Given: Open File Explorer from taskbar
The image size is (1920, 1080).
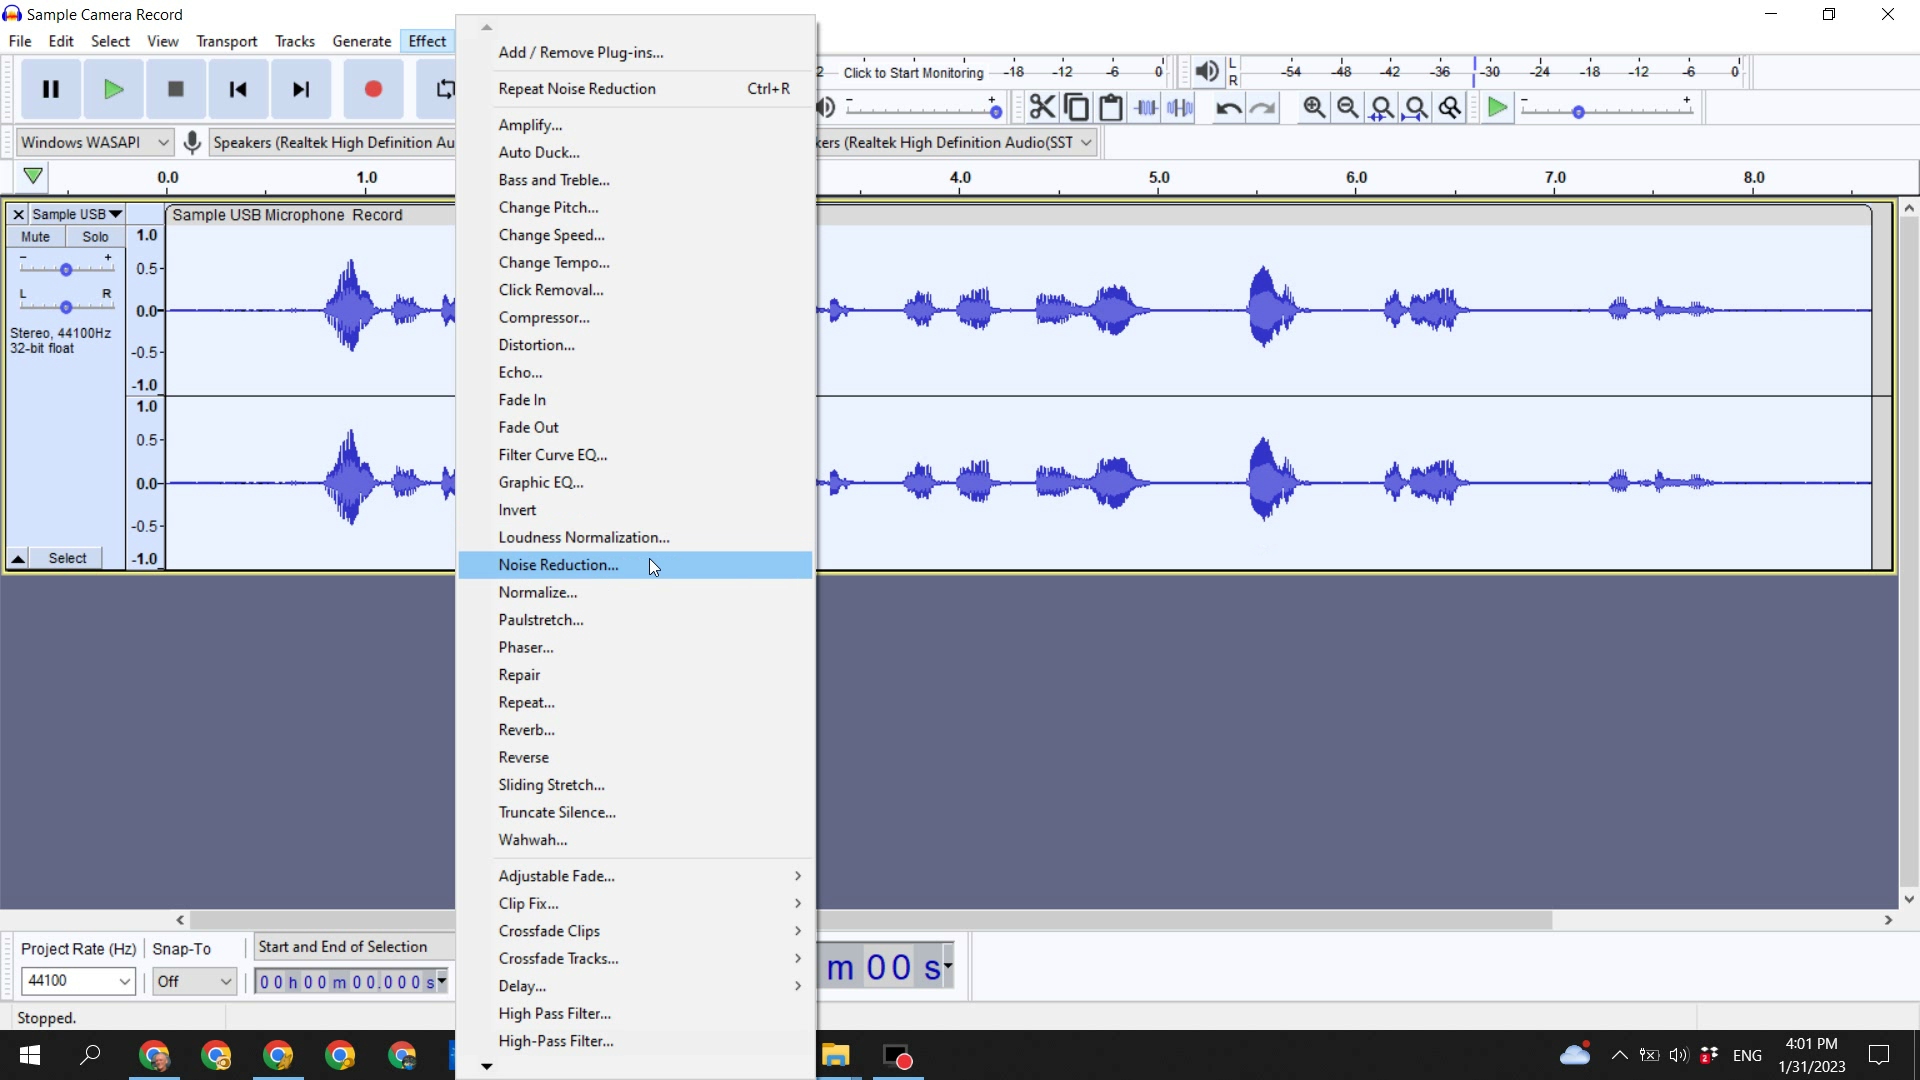Looking at the screenshot, I should tap(836, 1055).
